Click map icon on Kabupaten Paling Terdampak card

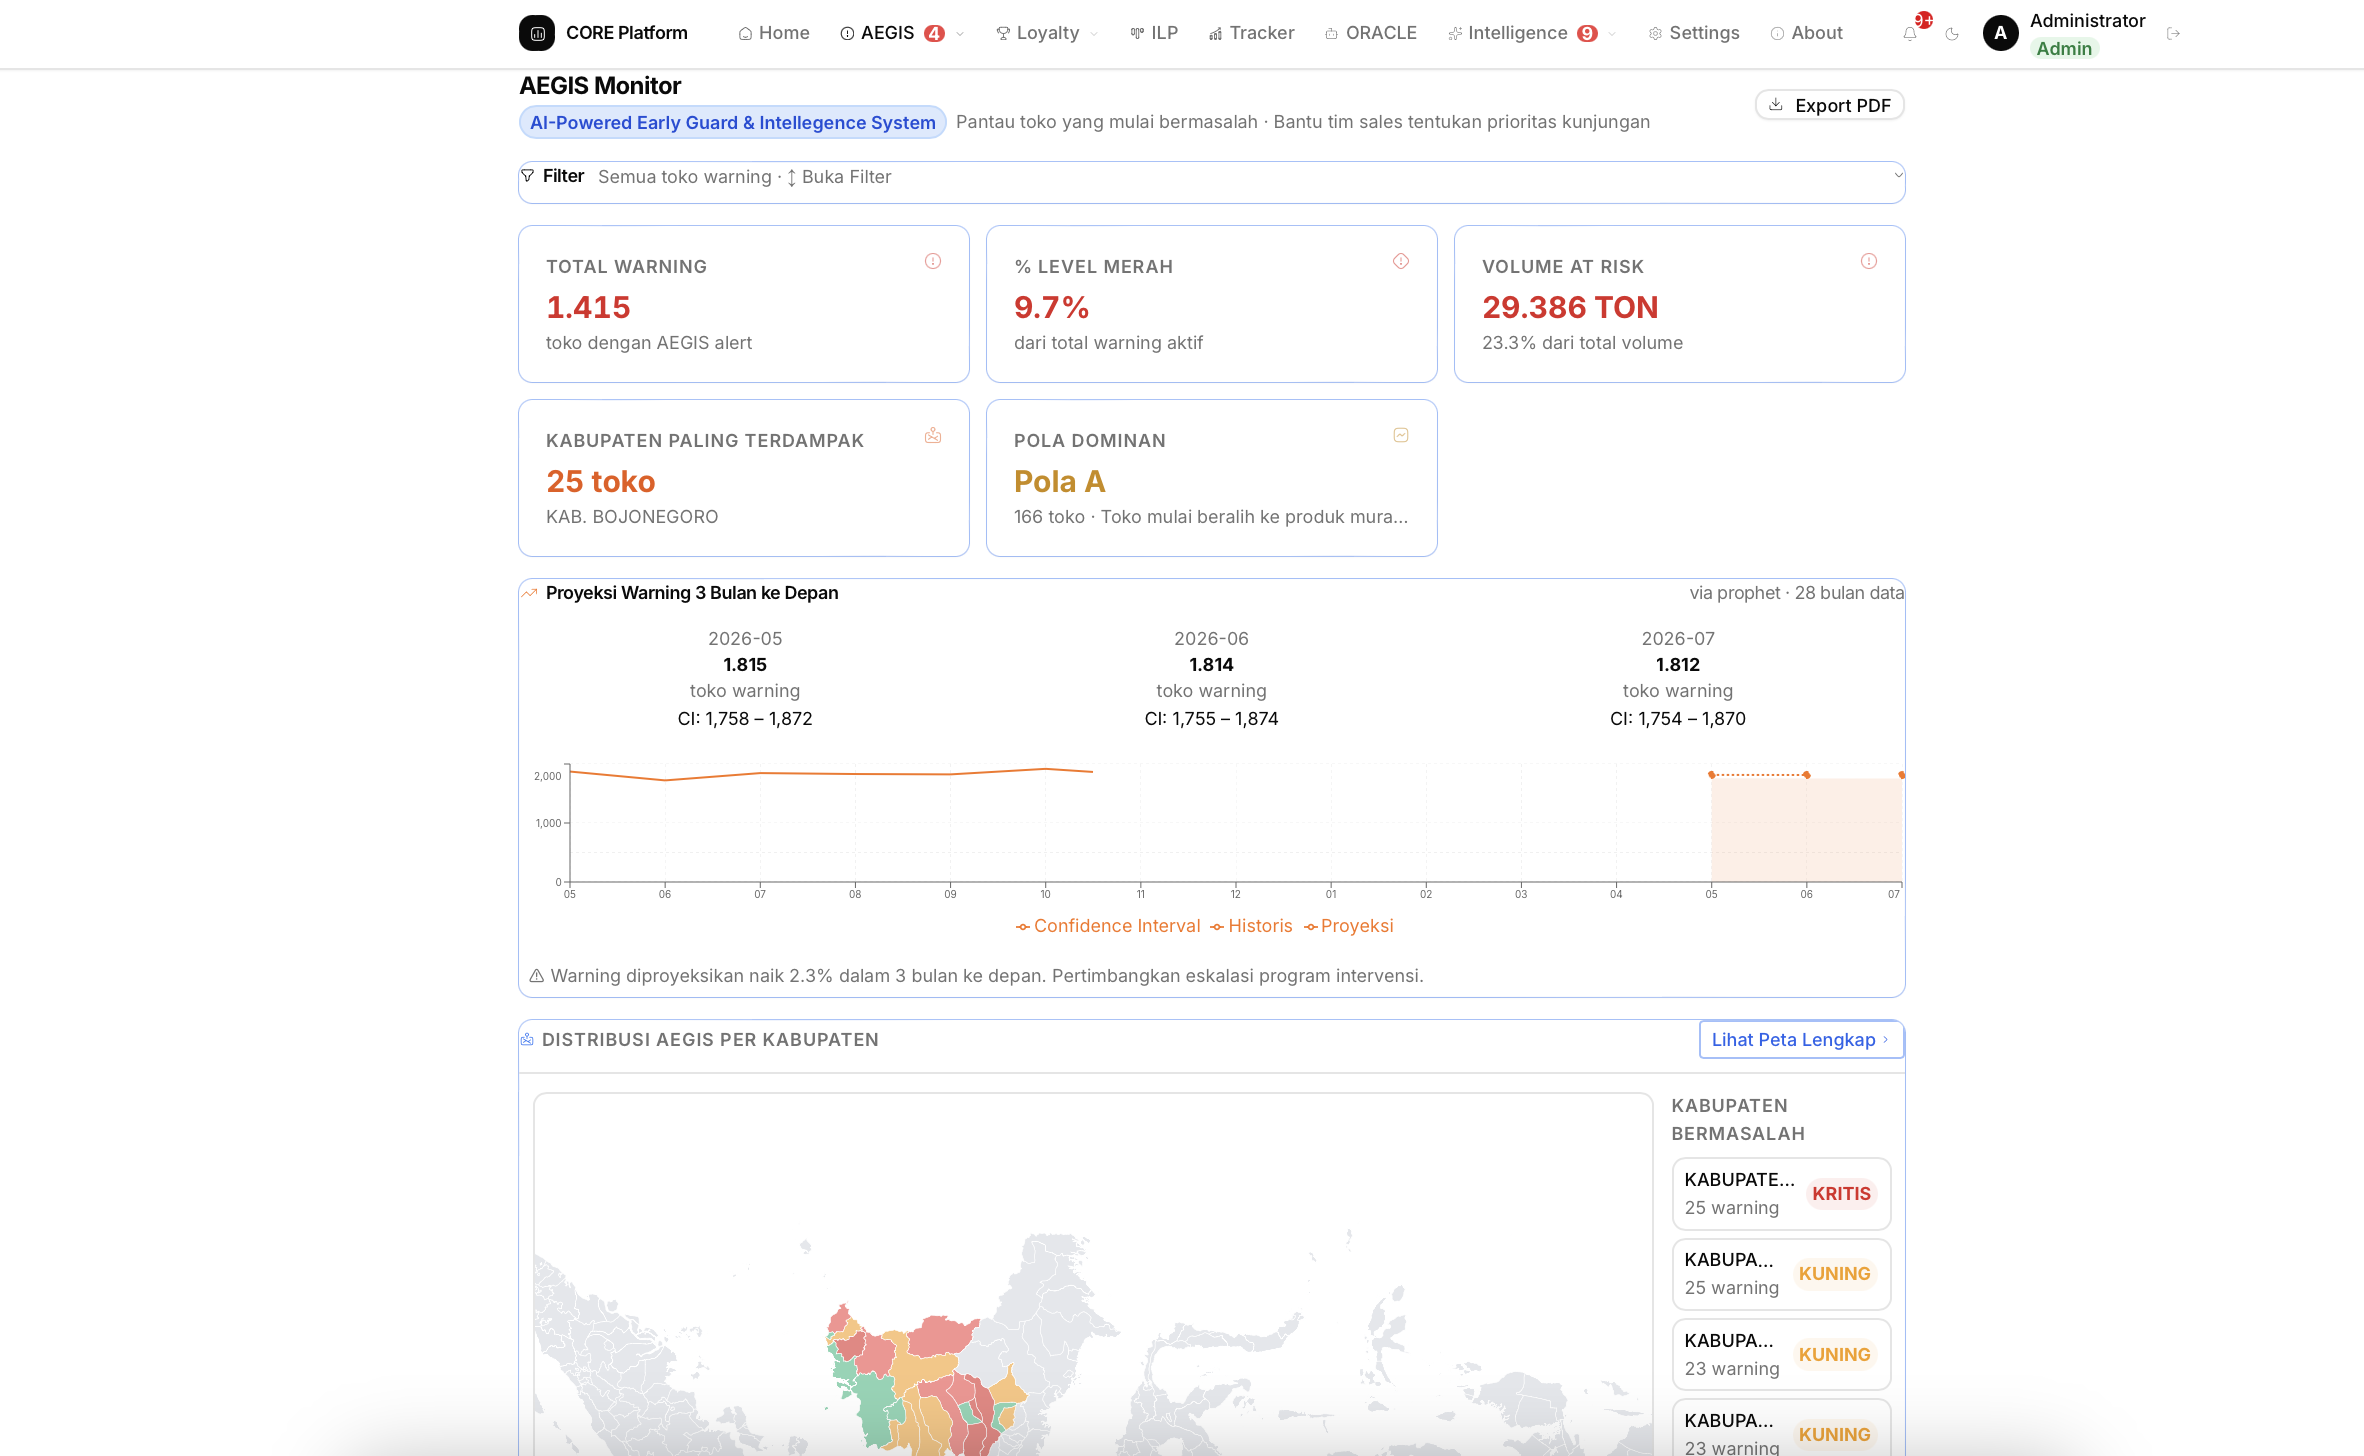coord(933,435)
